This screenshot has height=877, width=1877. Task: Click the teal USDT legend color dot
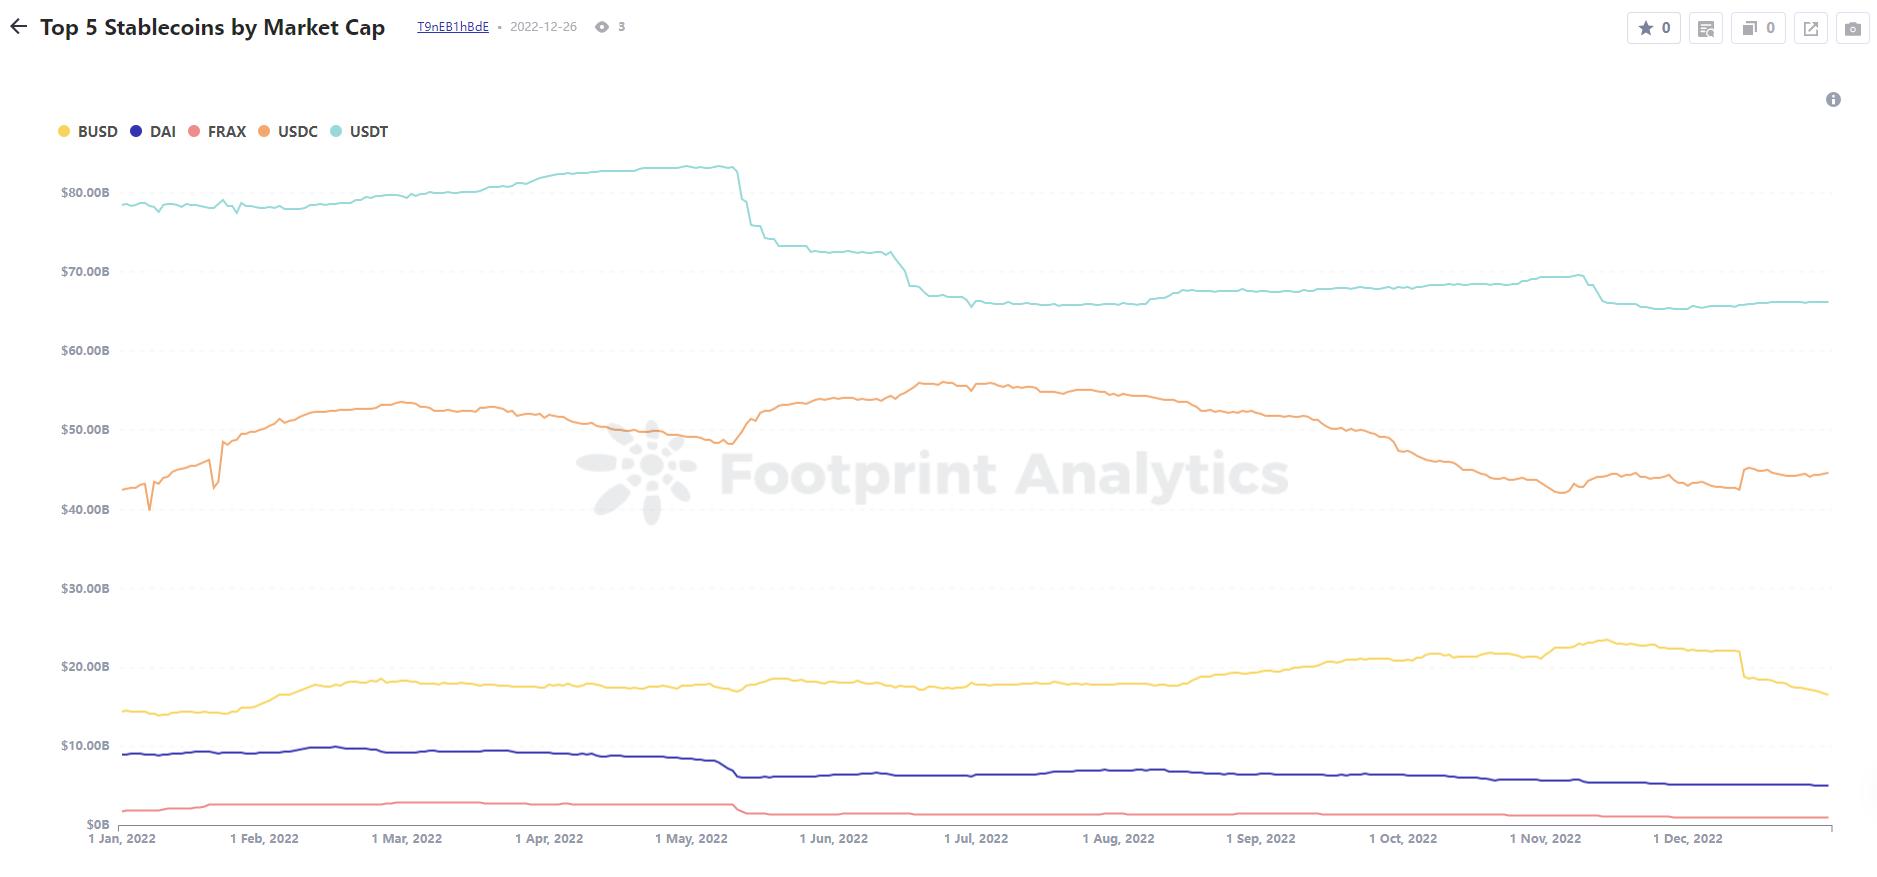(x=336, y=132)
